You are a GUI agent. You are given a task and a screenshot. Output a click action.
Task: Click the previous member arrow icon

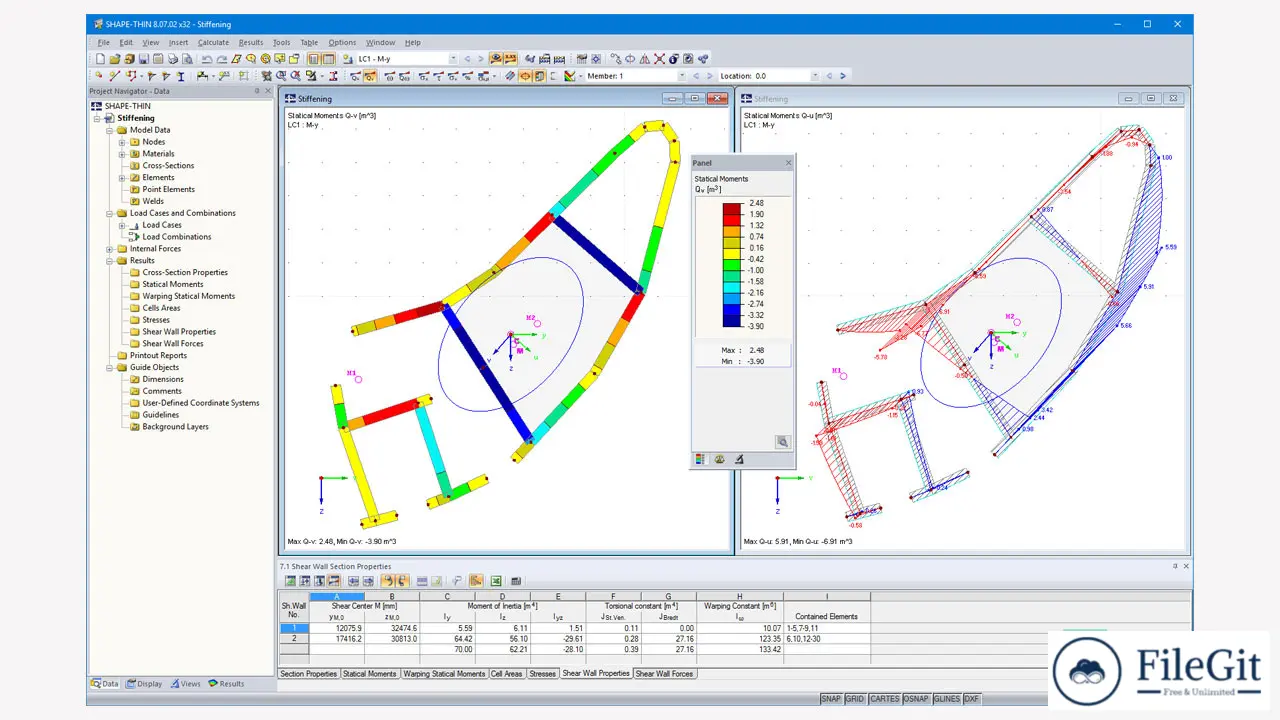[696, 76]
